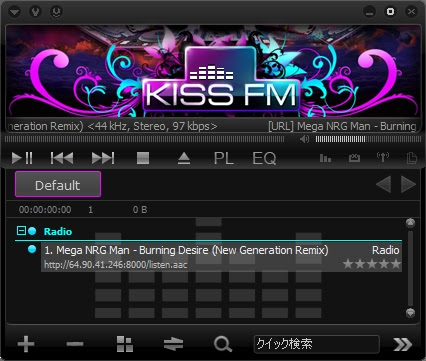Screen dimensions: 426x361
Task: Go to the previous track
Action: pyautogui.click(x=62, y=158)
